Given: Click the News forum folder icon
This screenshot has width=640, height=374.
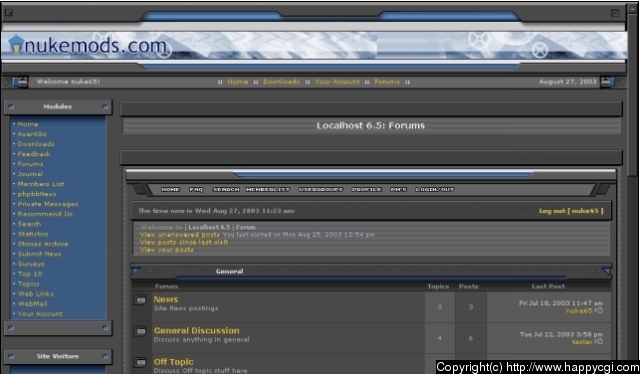Looking at the screenshot, I should 140,301.
